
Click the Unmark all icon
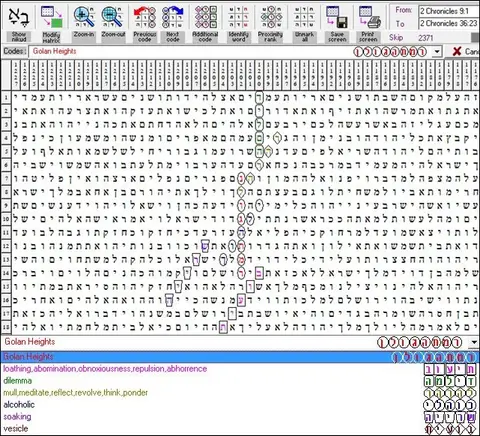point(304,17)
